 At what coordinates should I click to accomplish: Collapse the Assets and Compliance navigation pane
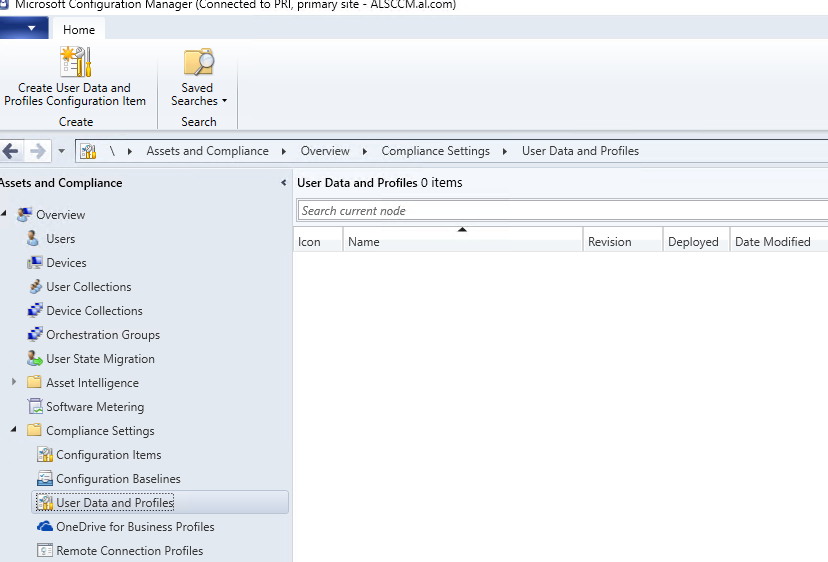coord(284,183)
